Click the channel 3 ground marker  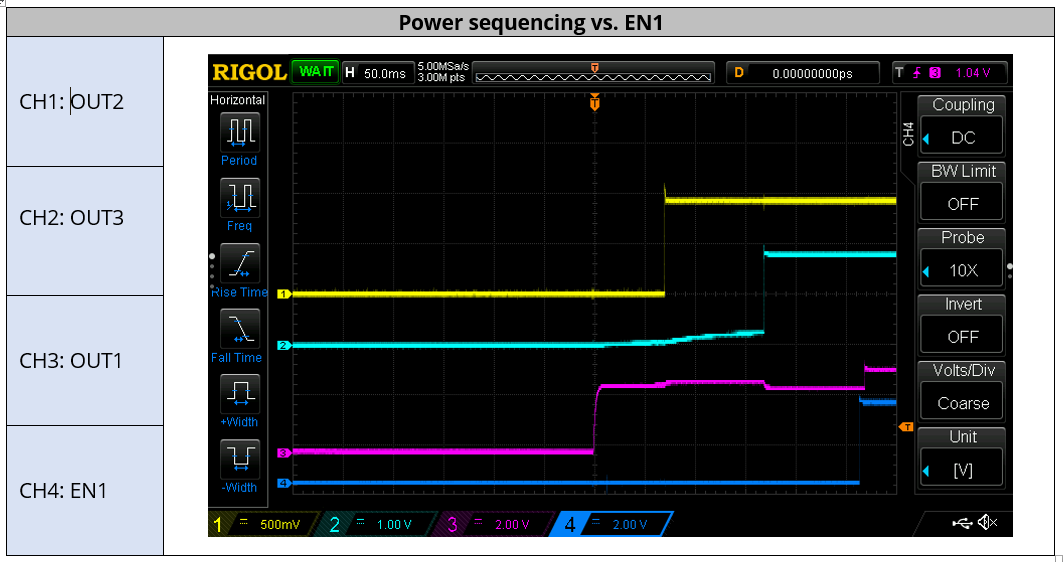point(284,453)
